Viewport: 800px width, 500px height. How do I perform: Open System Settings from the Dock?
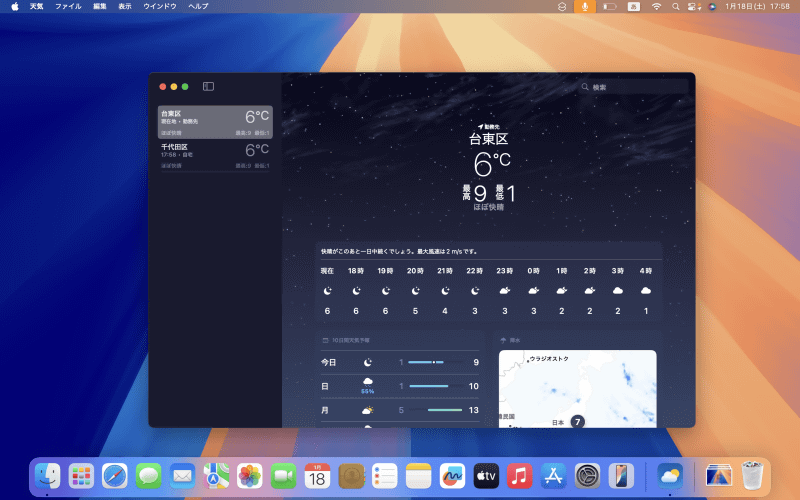pos(587,477)
